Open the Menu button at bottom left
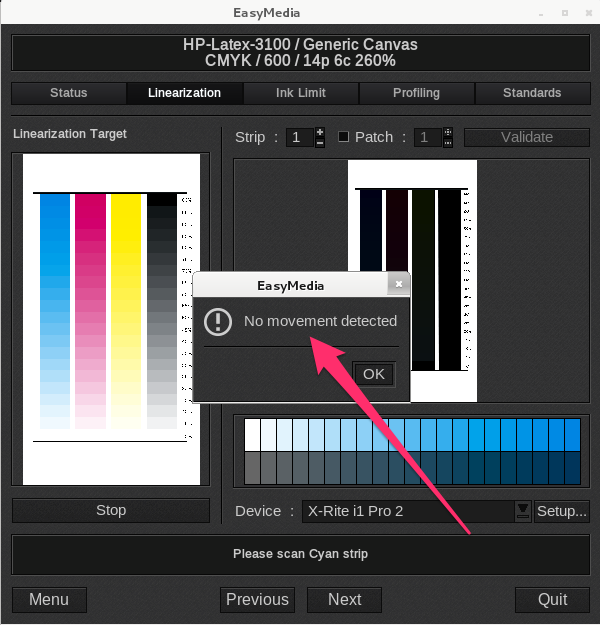The height and width of the screenshot is (625, 600). tap(49, 599)
